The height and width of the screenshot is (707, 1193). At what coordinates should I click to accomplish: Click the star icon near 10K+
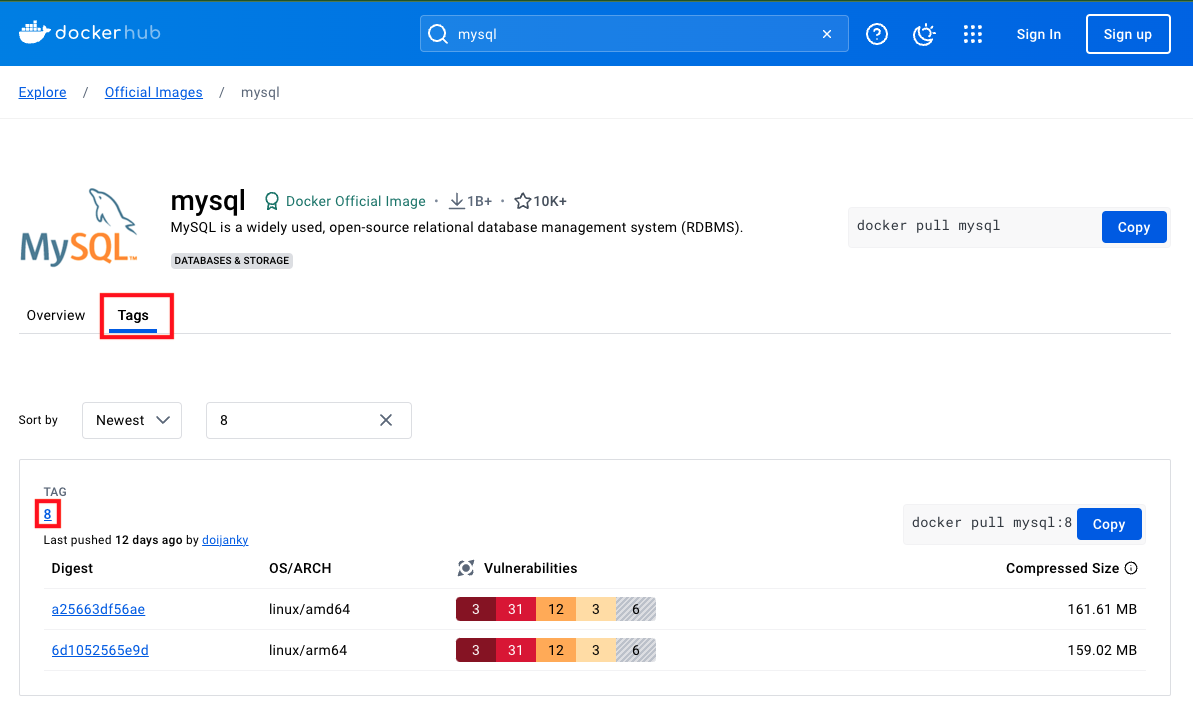click(523, 201)
